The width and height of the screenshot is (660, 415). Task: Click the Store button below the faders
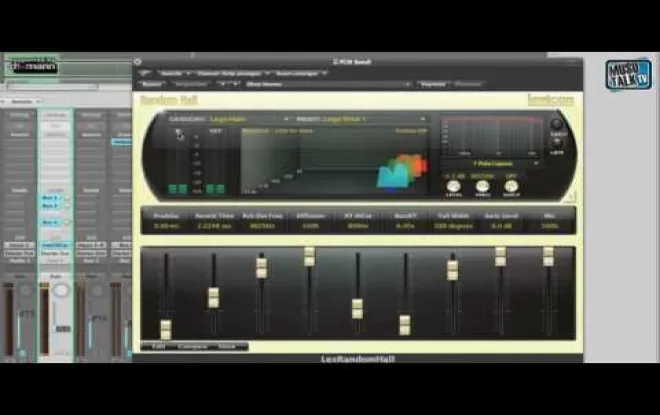227,346
